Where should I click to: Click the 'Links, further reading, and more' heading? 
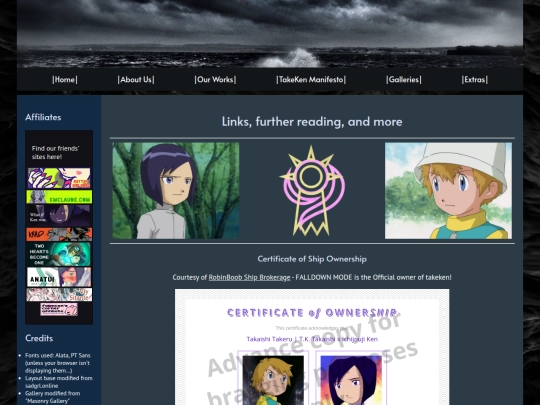[312, 122]
